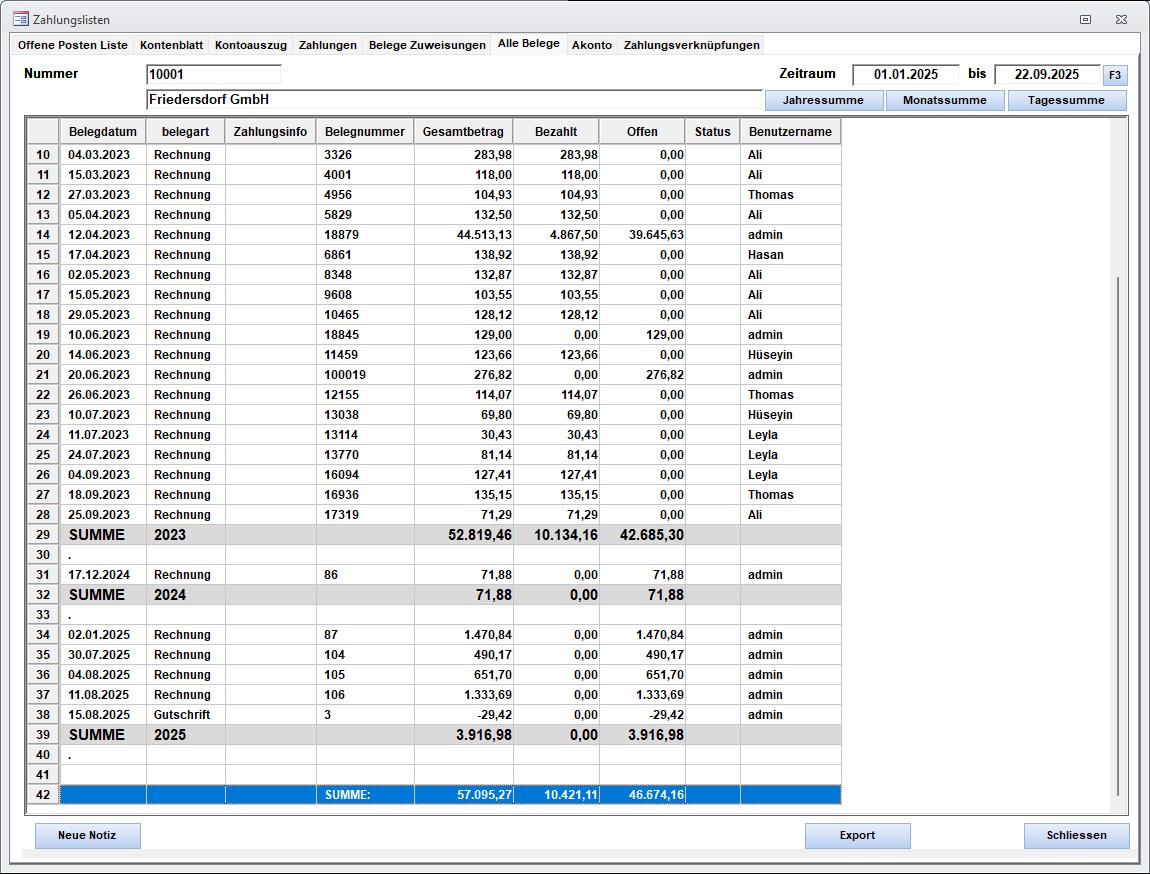Click the Jahressumme button
This screenshot has width=1150, height=874.
[x=824, y=100]
